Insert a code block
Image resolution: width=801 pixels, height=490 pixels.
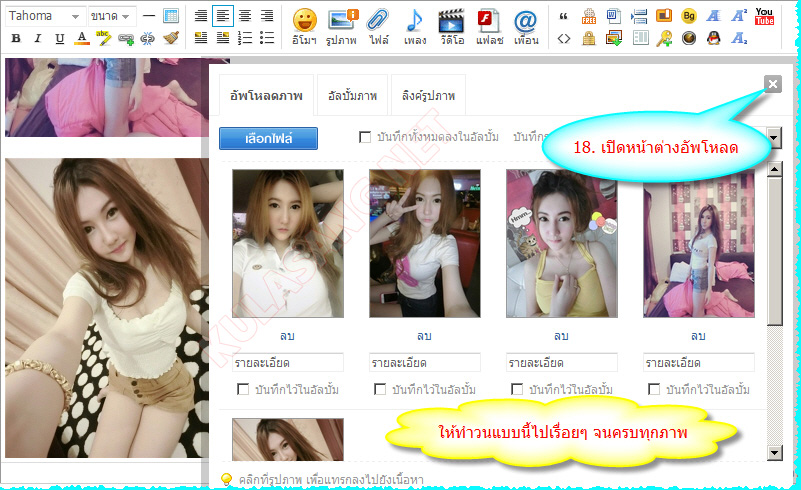563,38
